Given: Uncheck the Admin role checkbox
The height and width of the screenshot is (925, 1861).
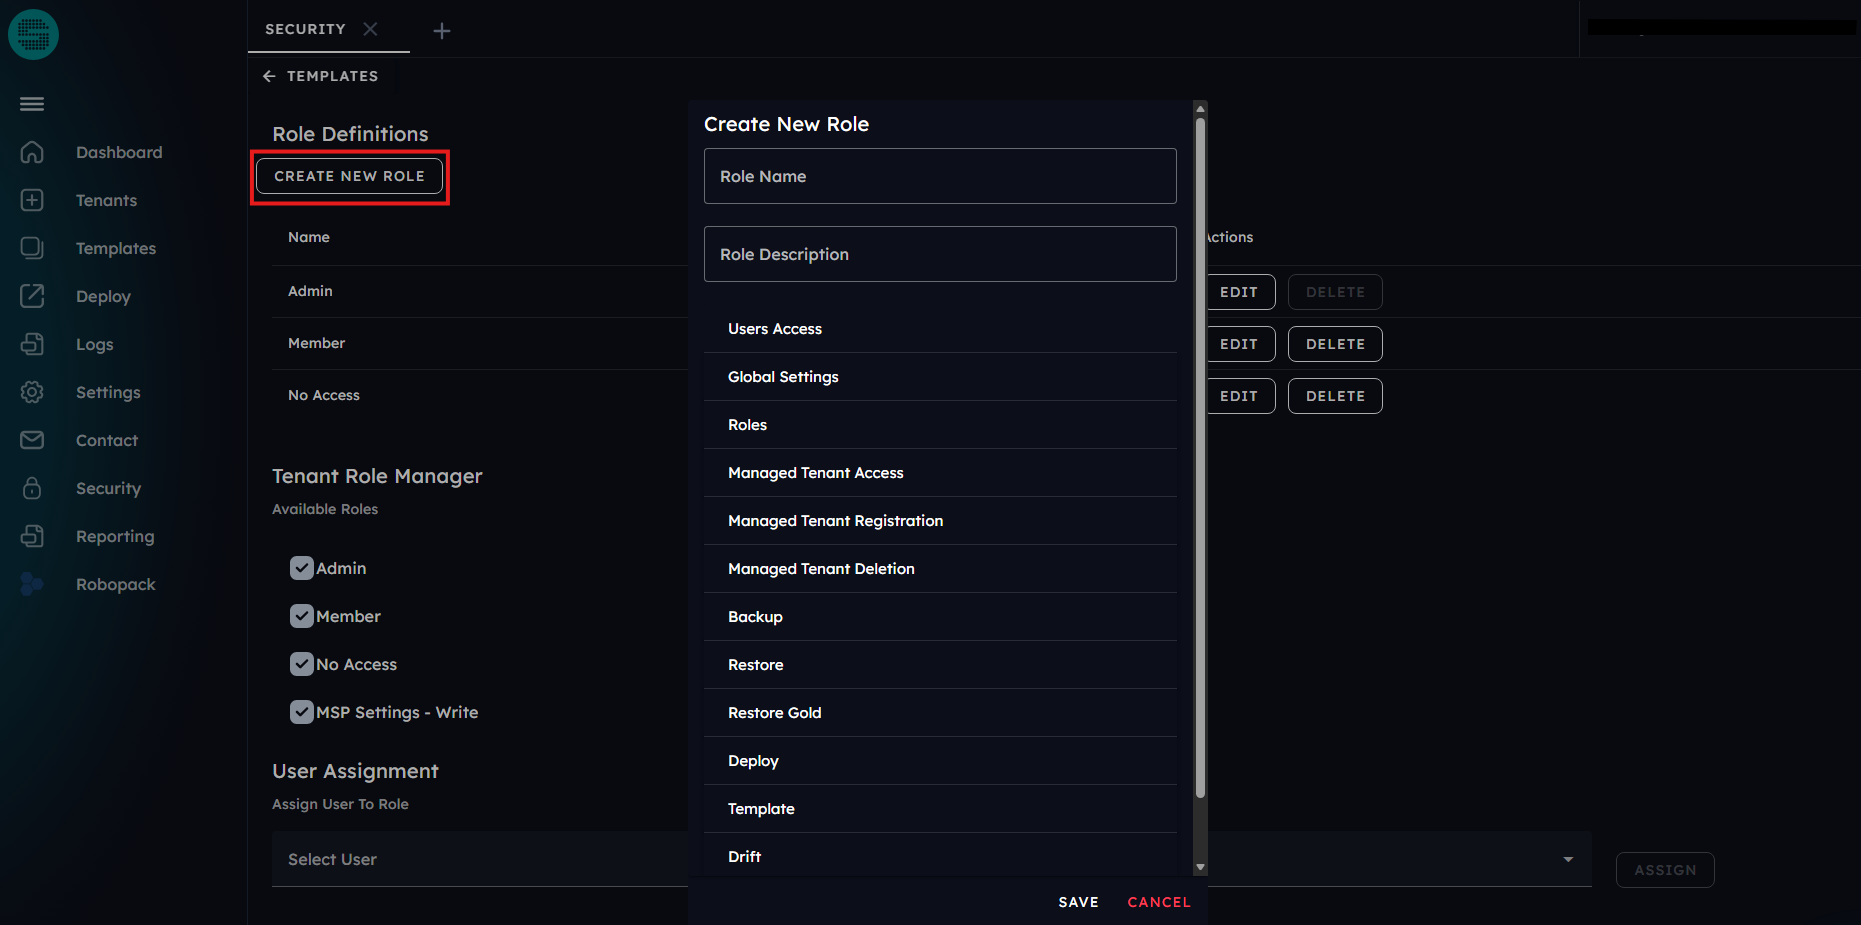Looking at the screenshot, I should click(301, 568).
